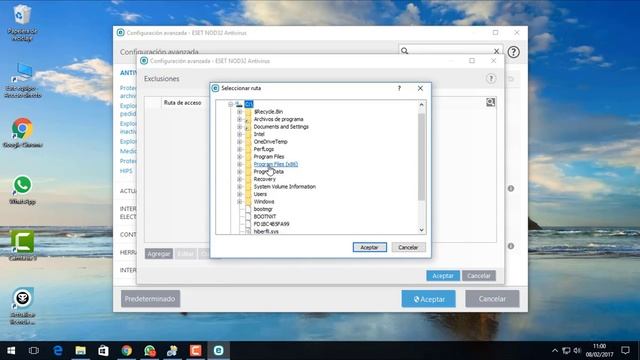Image resolution: width=640 pixels, height=360 pixels.
Task: Select the Program Files folder
Action: click(x=269, y=157)
